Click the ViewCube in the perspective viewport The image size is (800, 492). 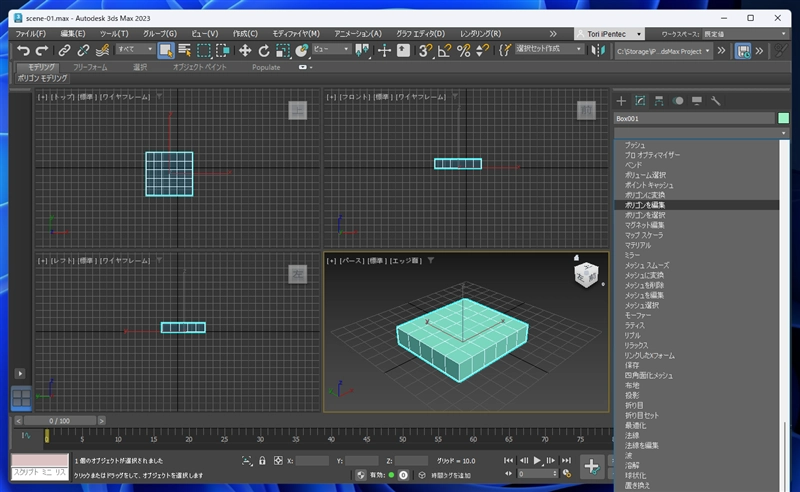[586, 274]
